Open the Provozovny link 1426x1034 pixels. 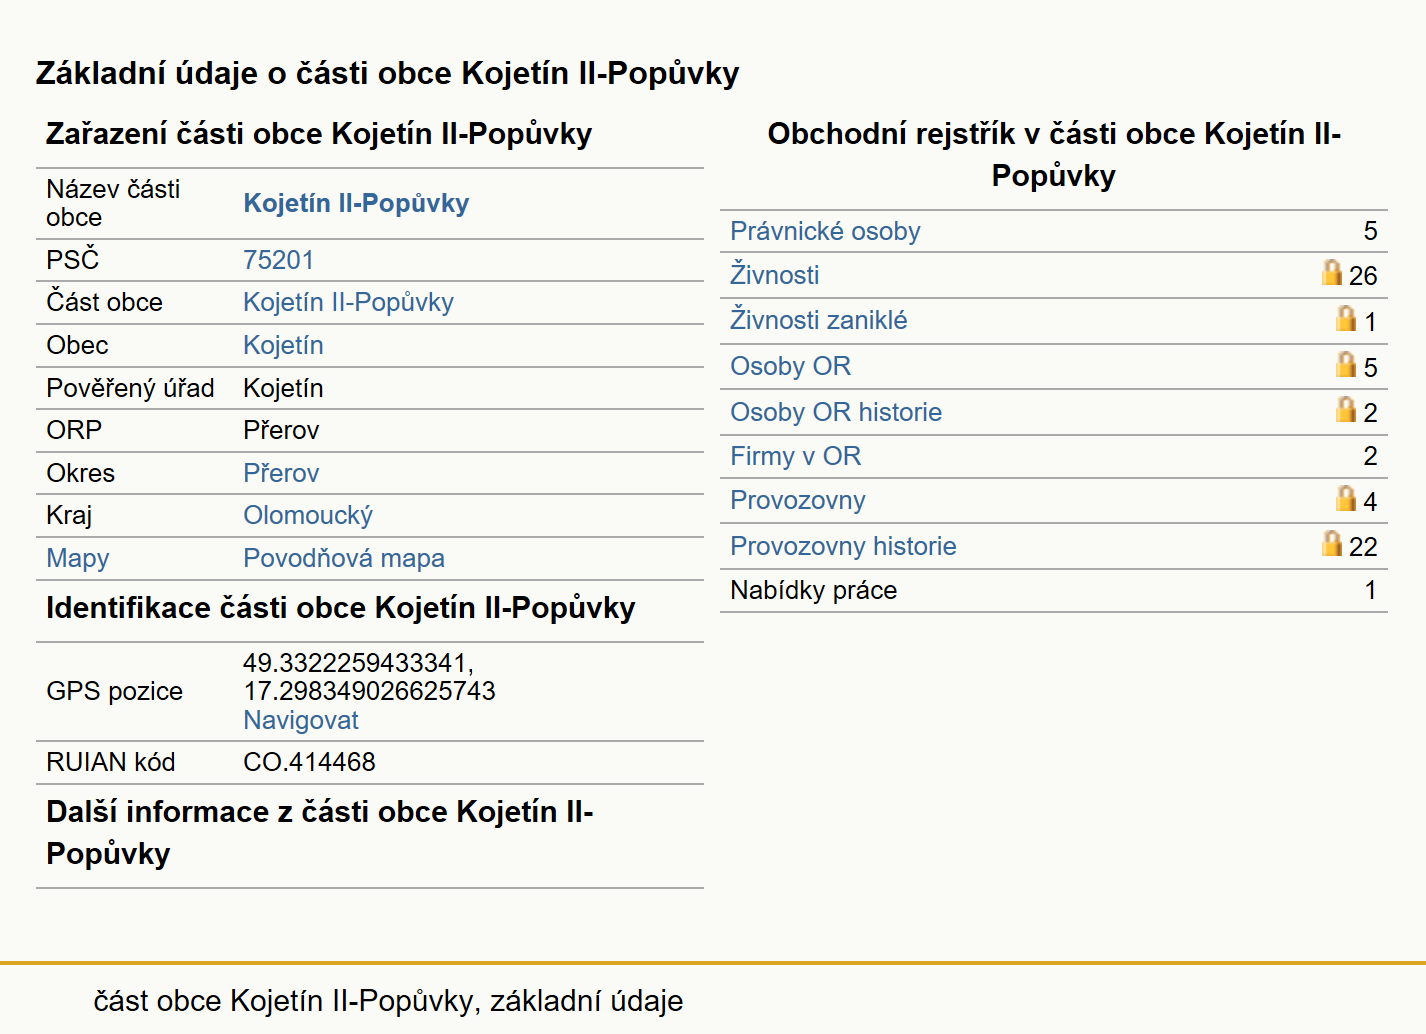(798, 500)
